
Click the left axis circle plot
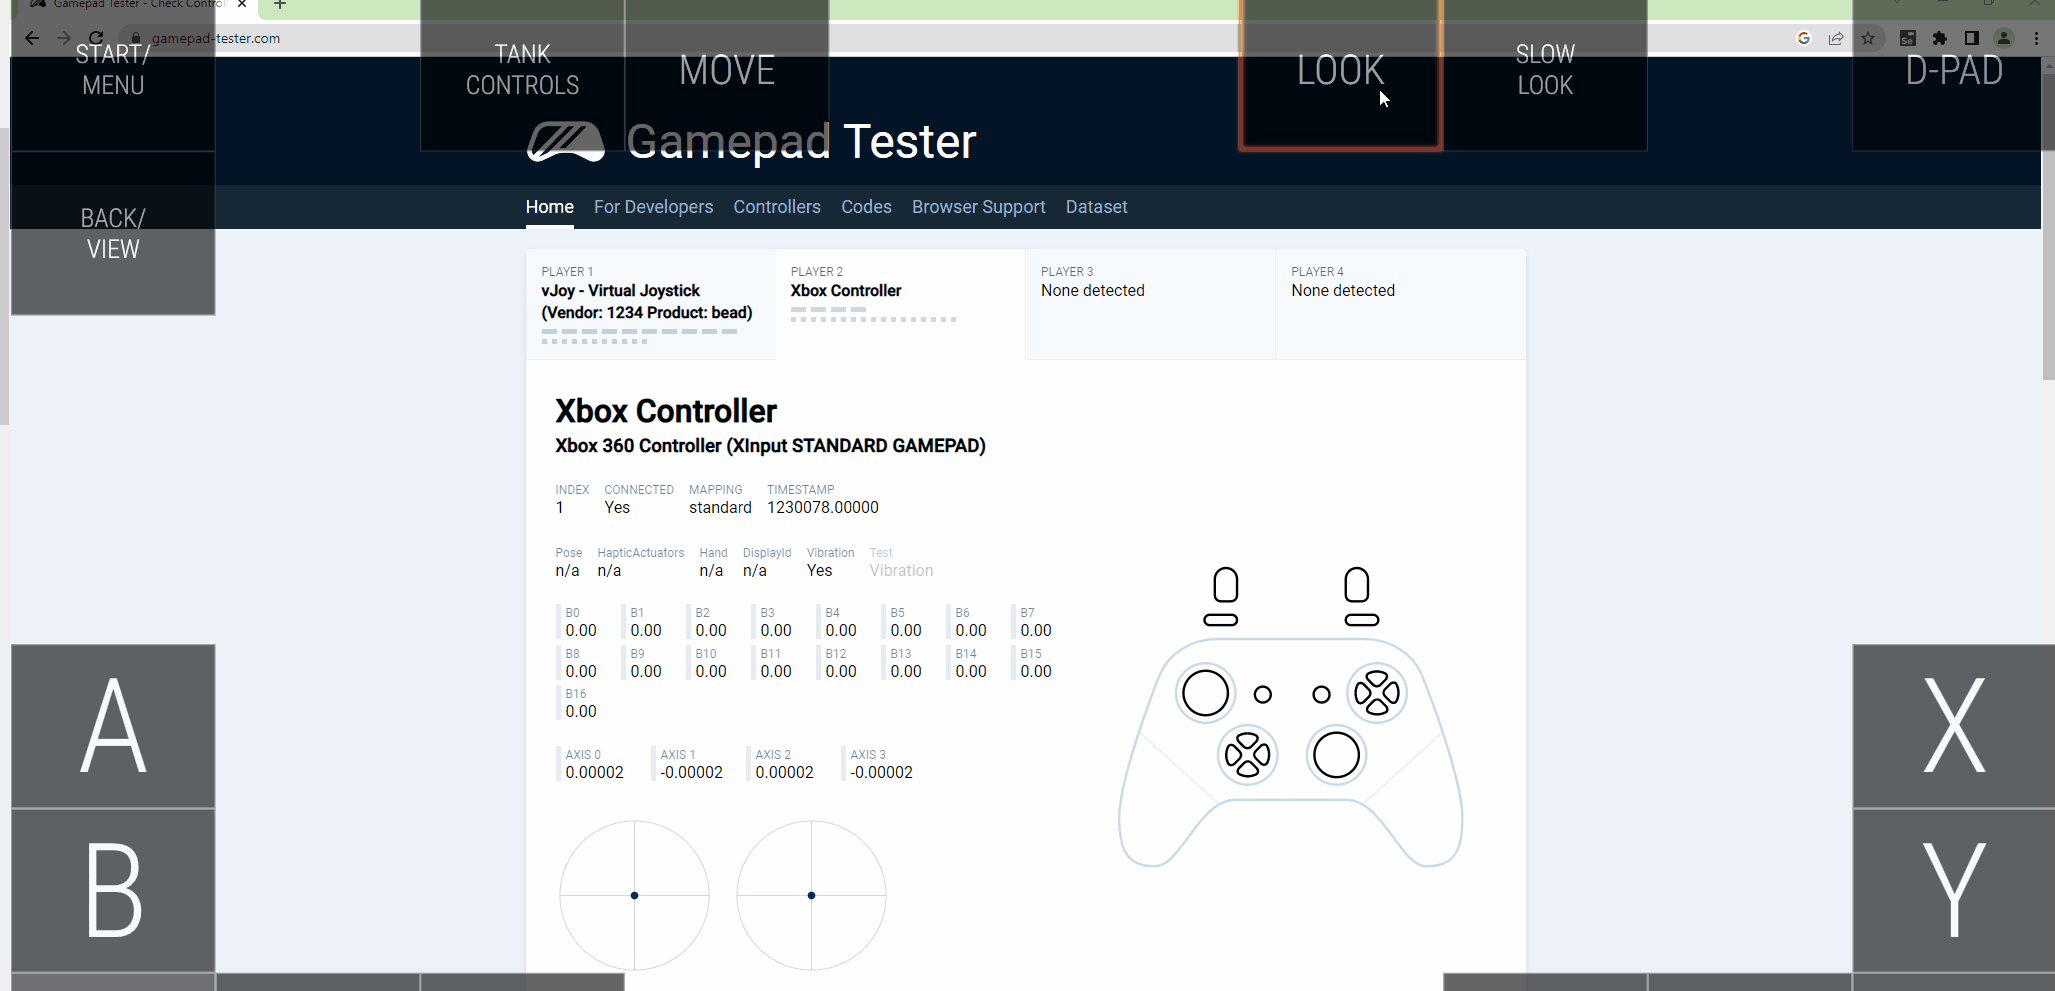(634, 895)
